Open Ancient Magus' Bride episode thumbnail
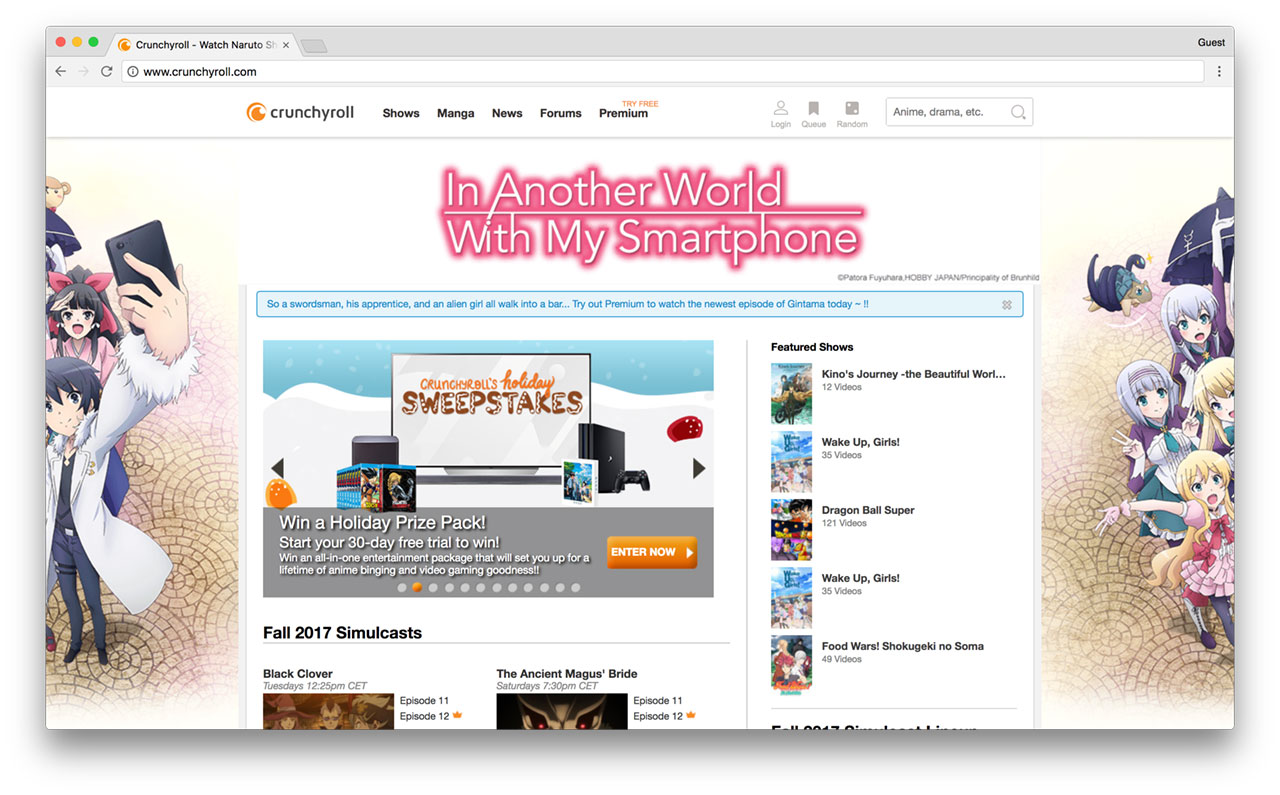The image size is (1280, 795). (x=562, y=711)
